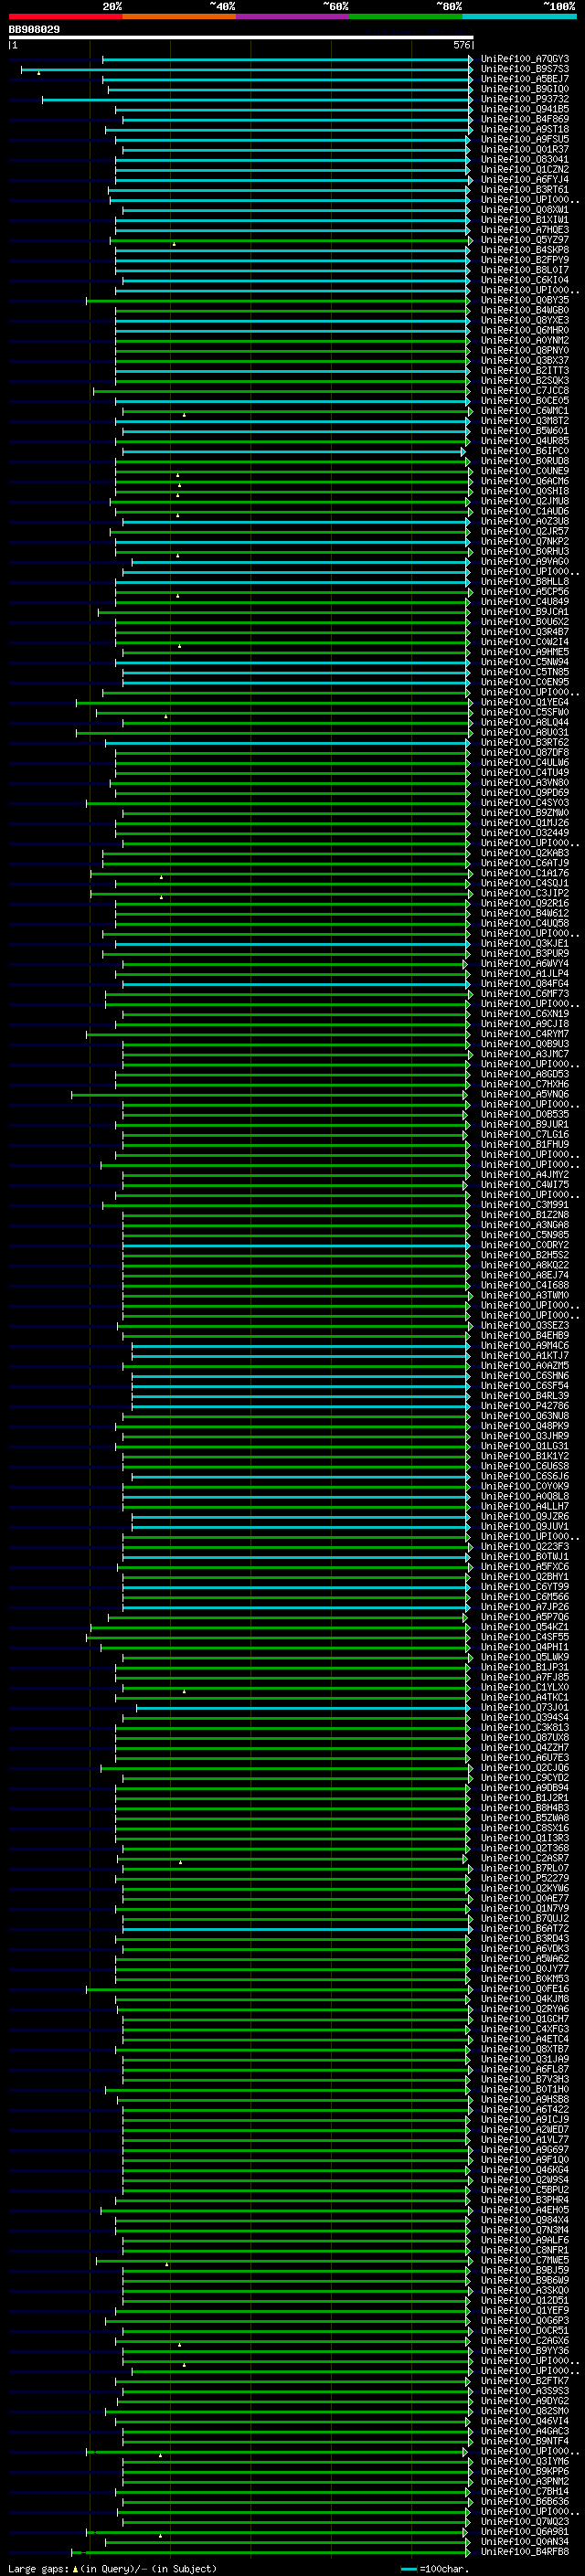Select the UniRef100_Q92R16 label
Screen dimensions: 585x2576
tap(524, 903)
